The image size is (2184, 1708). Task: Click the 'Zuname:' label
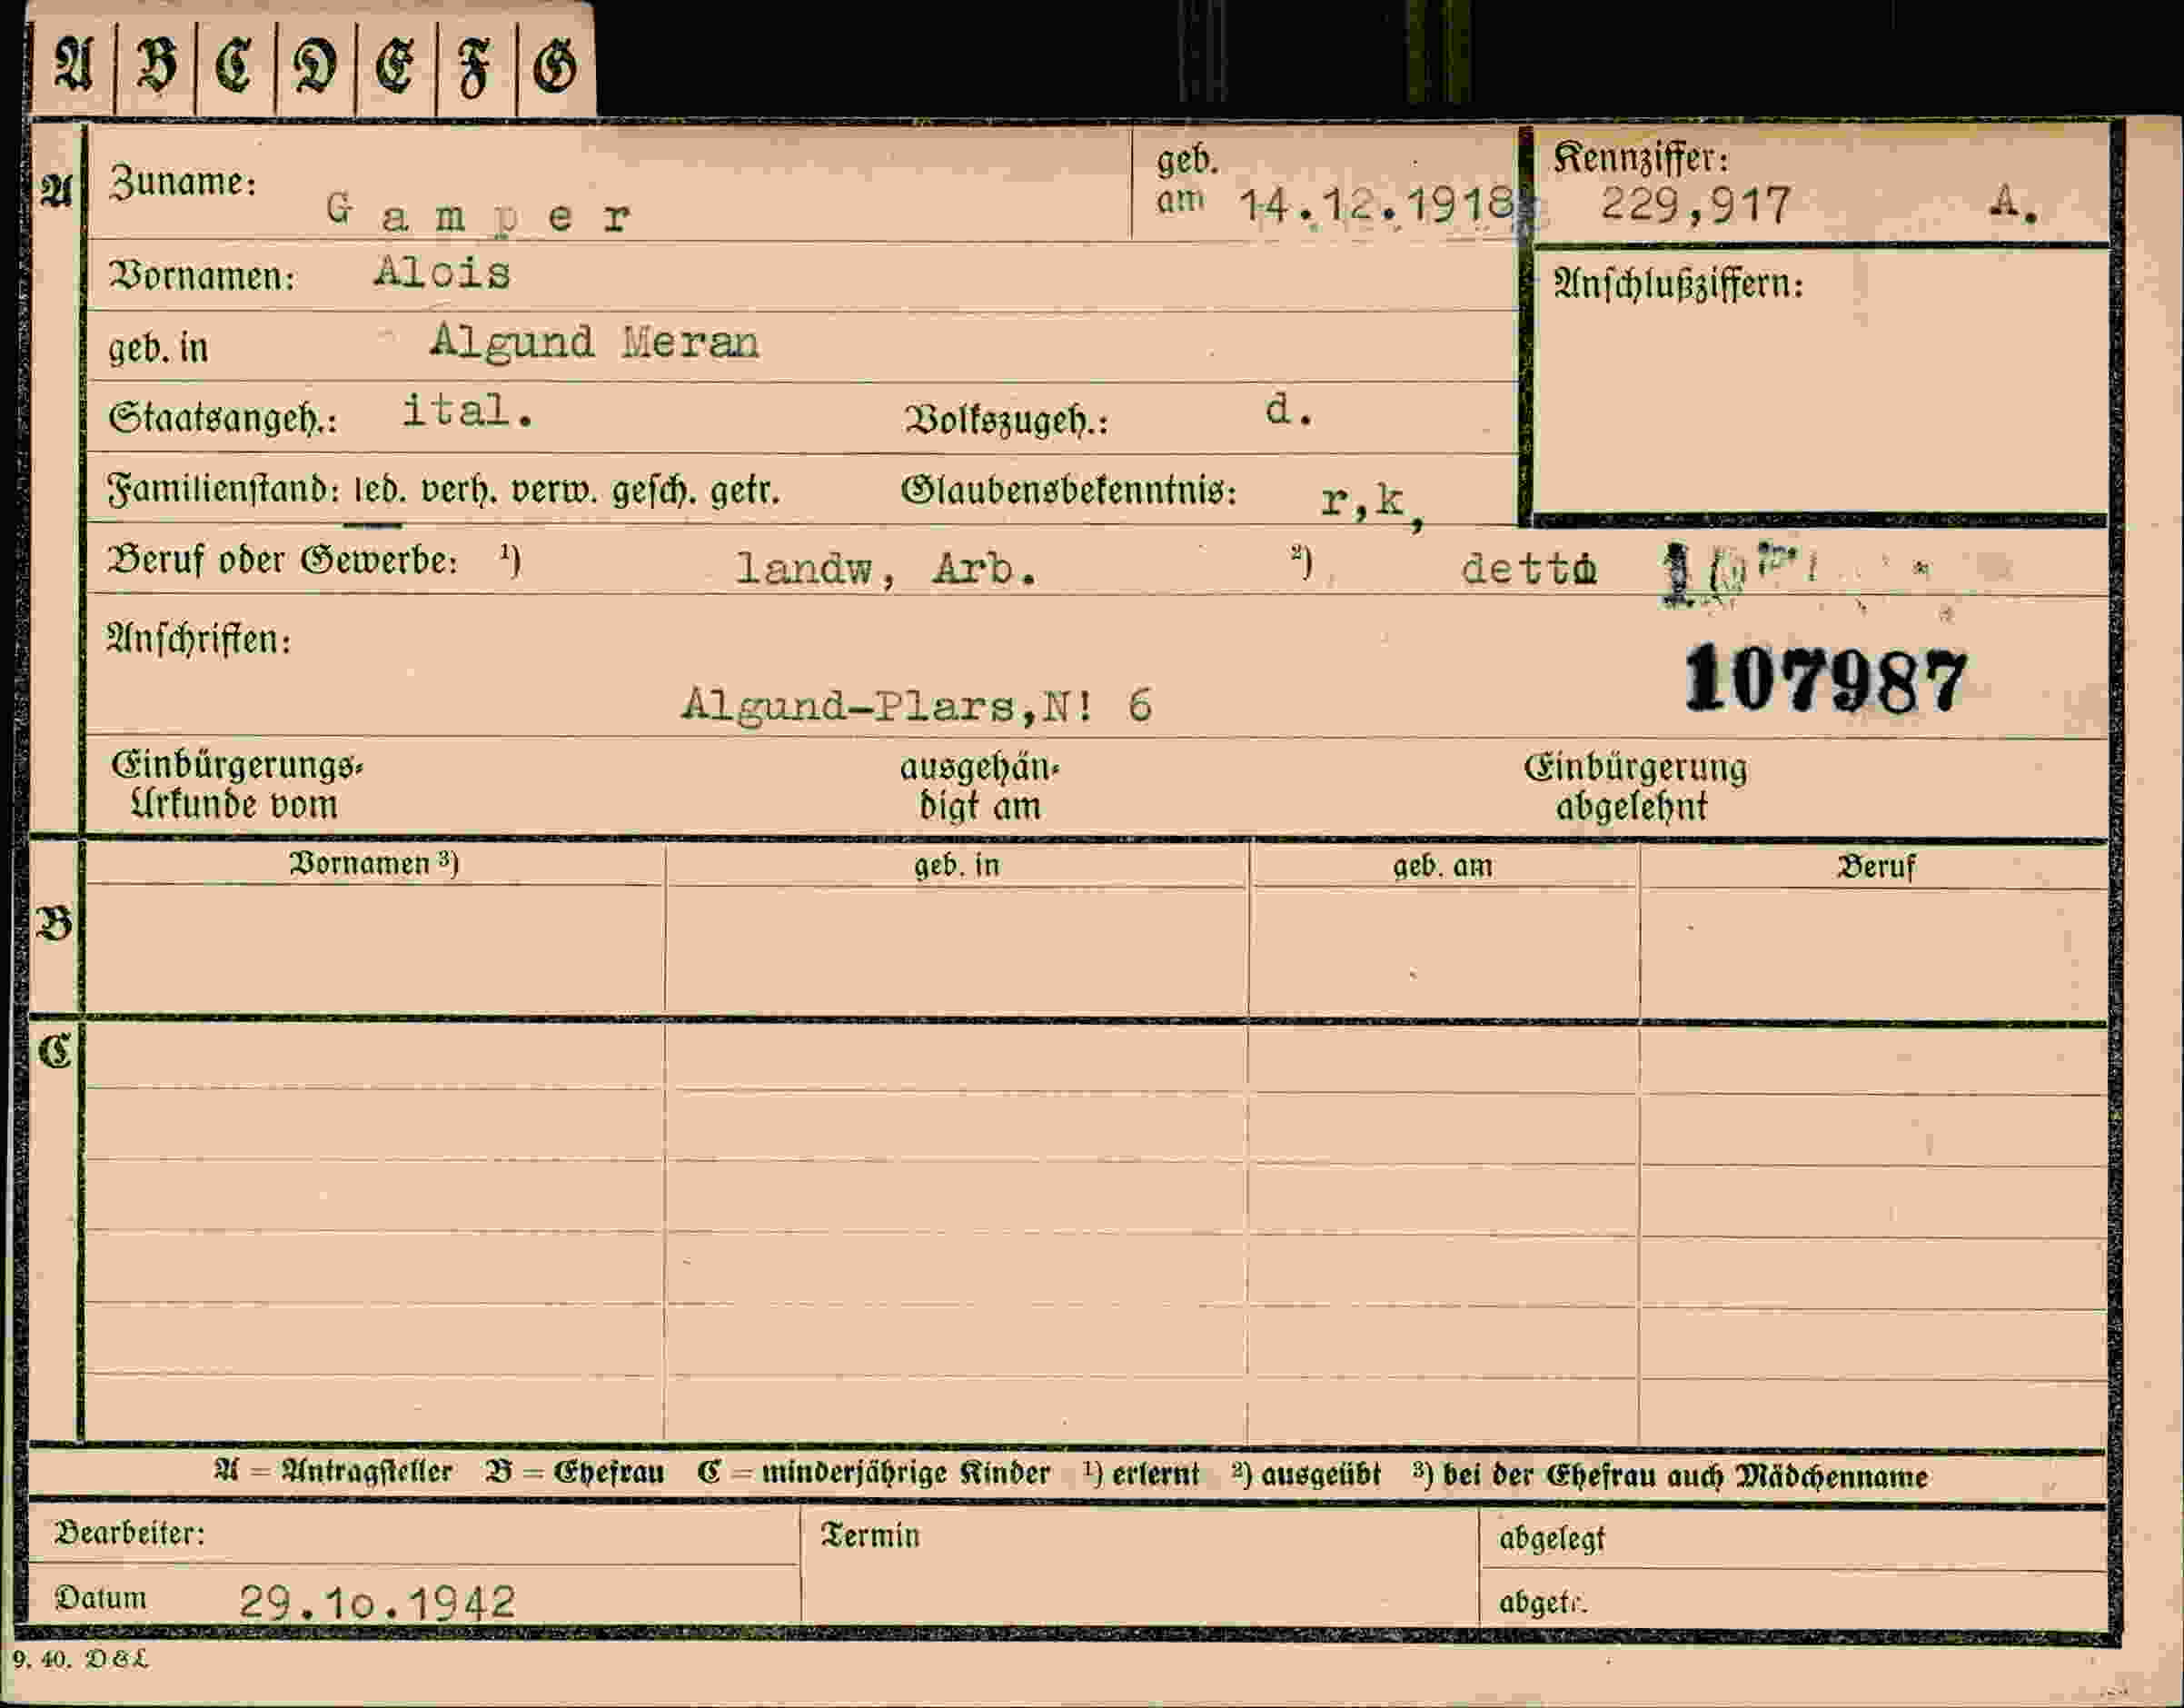(x=183, y=182)
